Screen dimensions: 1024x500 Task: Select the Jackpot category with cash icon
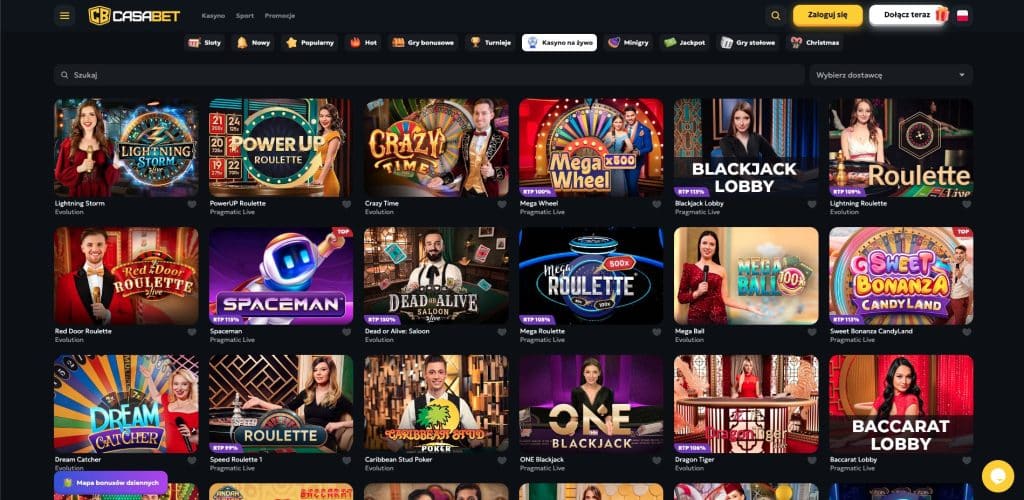pos(684,42)
